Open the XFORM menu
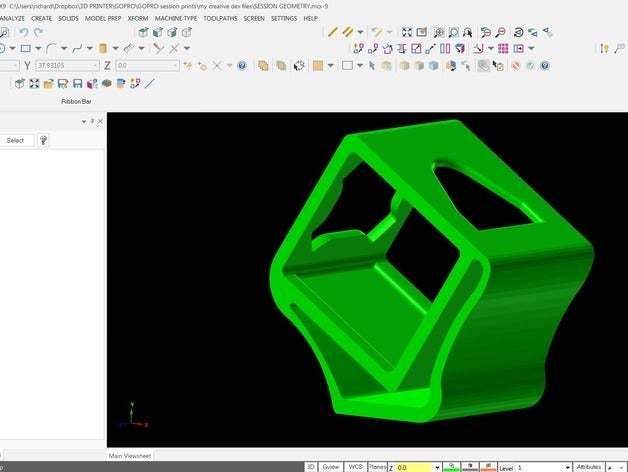The width and height of the screenshot is (628, 472). [138, 18]
